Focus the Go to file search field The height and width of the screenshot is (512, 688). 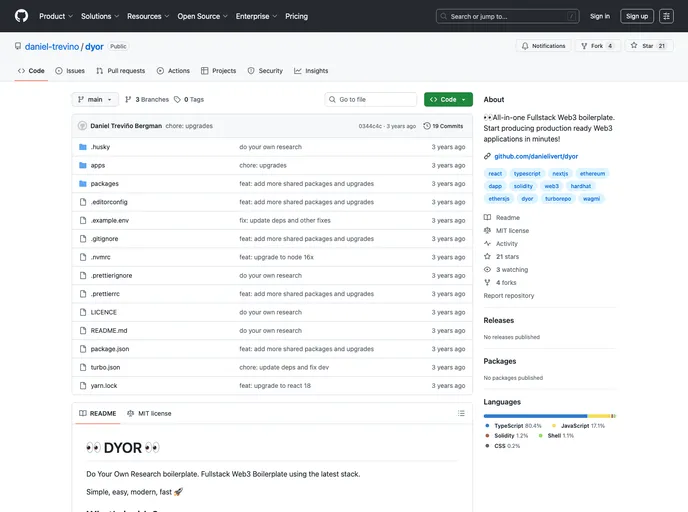371,100
